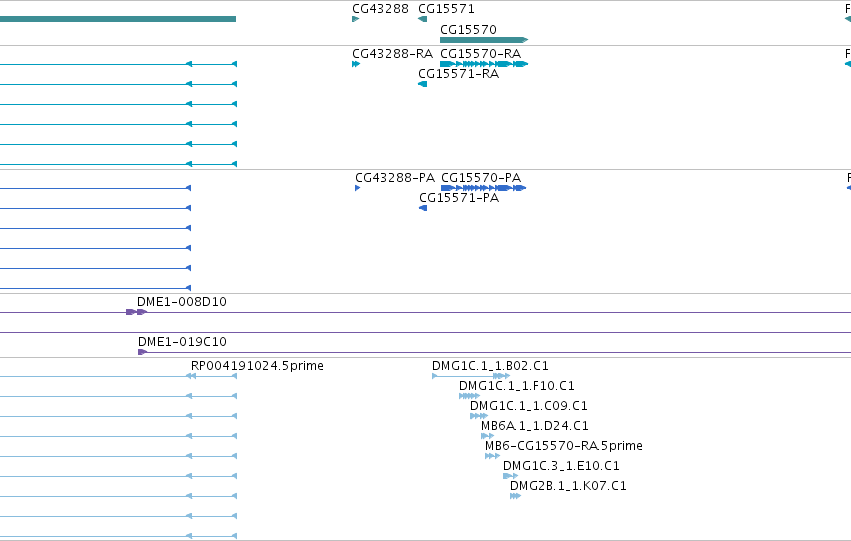The image size is (851, 541).
Task: Select the DMG2B.1_1.K07.C1 EST label
Action: click(x=568, y=486)
